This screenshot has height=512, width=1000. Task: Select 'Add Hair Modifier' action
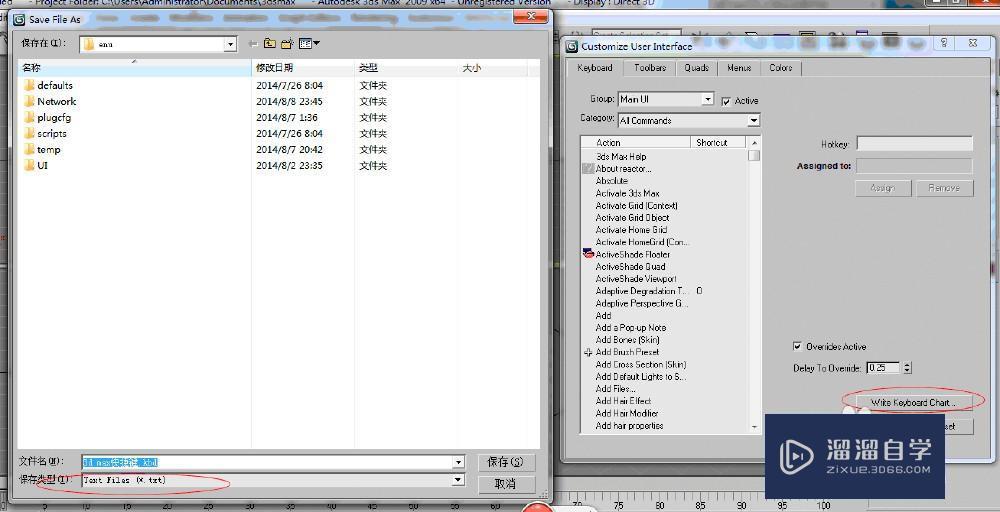627,413
